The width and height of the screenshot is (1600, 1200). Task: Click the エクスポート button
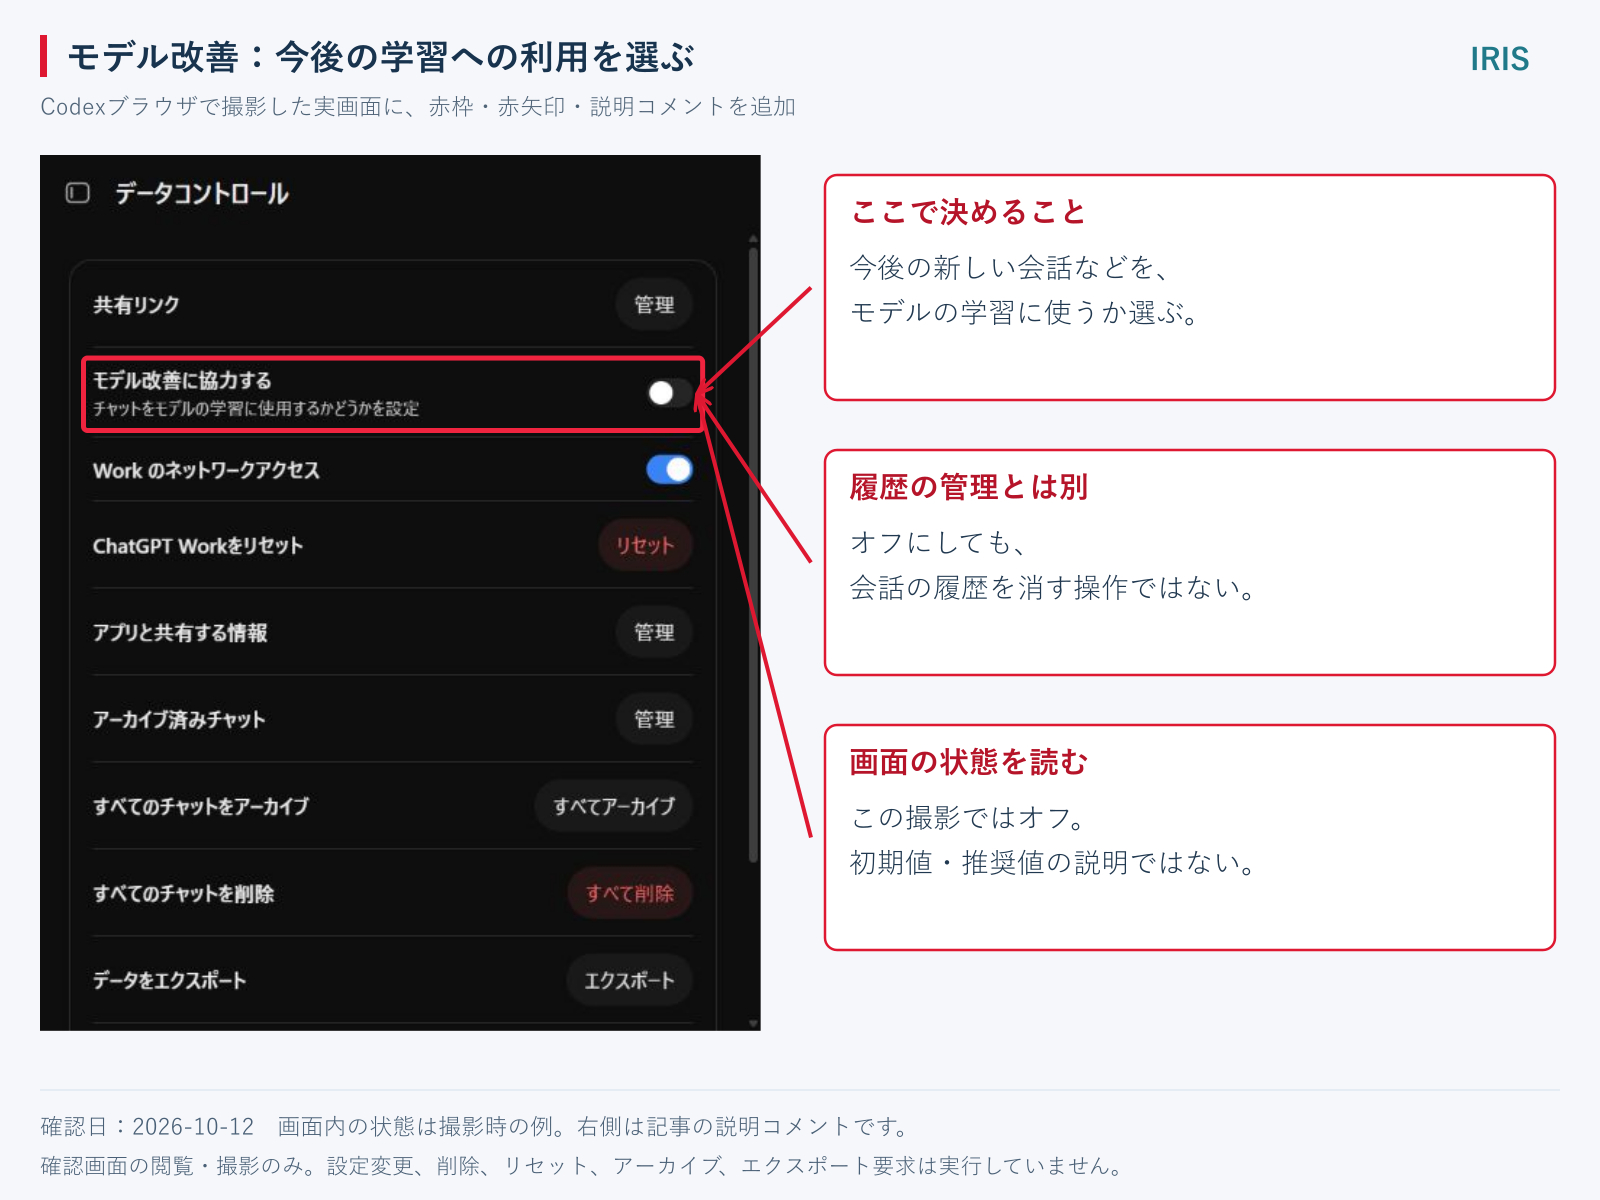point(630,980)
